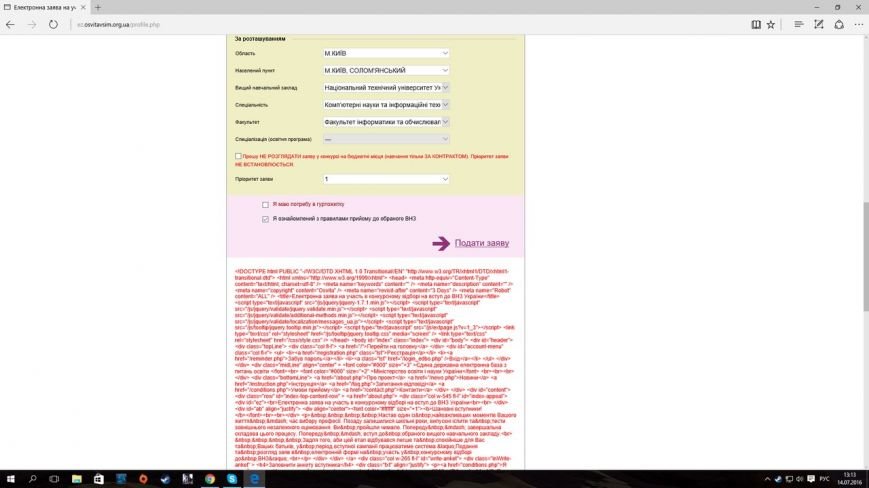Click the browser forward arrow
This screenshot has height=488, width=869.
coord(32,24)
